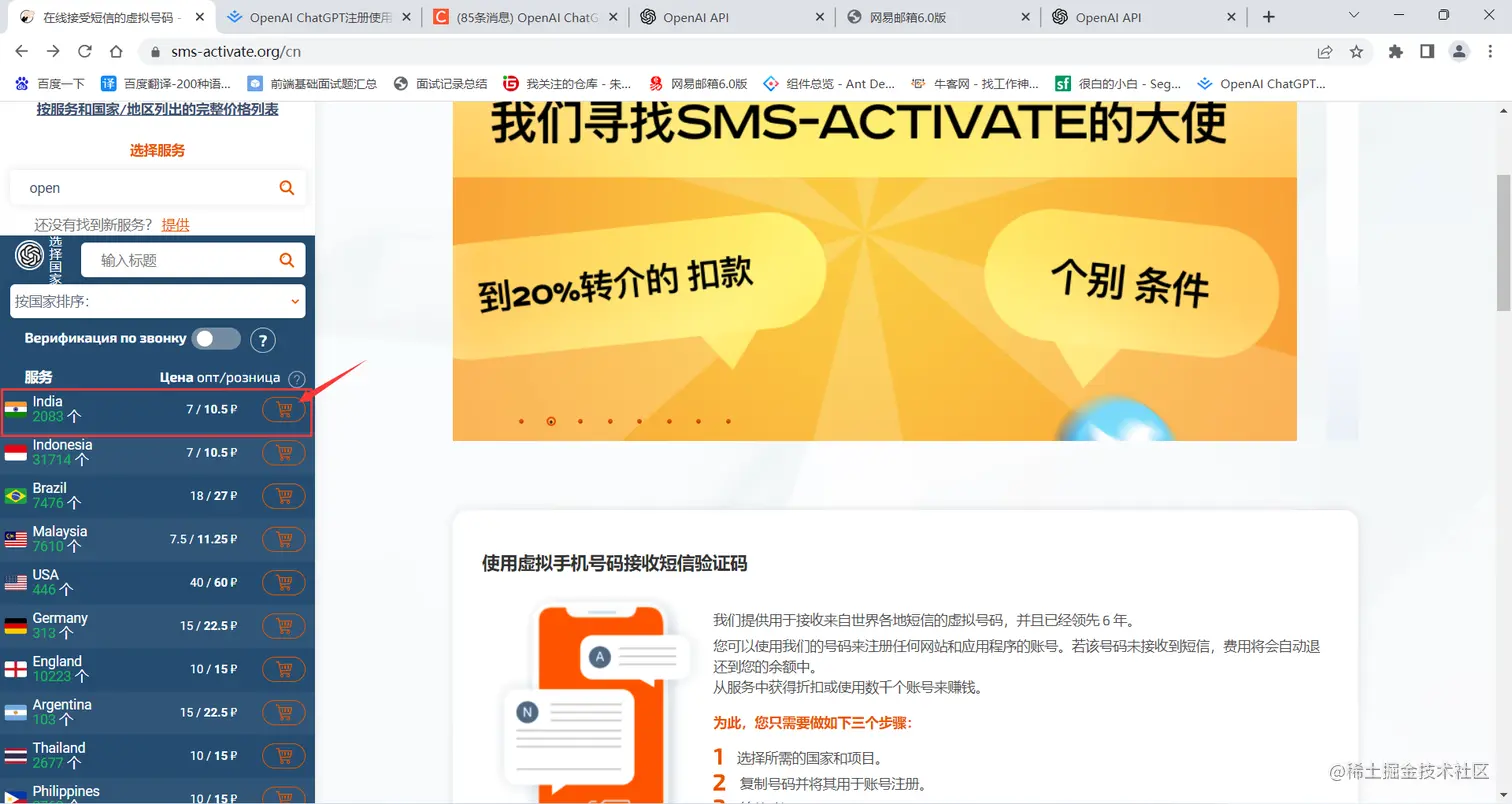
Task: Click help icon beside price header
Action: coord(297,379)
